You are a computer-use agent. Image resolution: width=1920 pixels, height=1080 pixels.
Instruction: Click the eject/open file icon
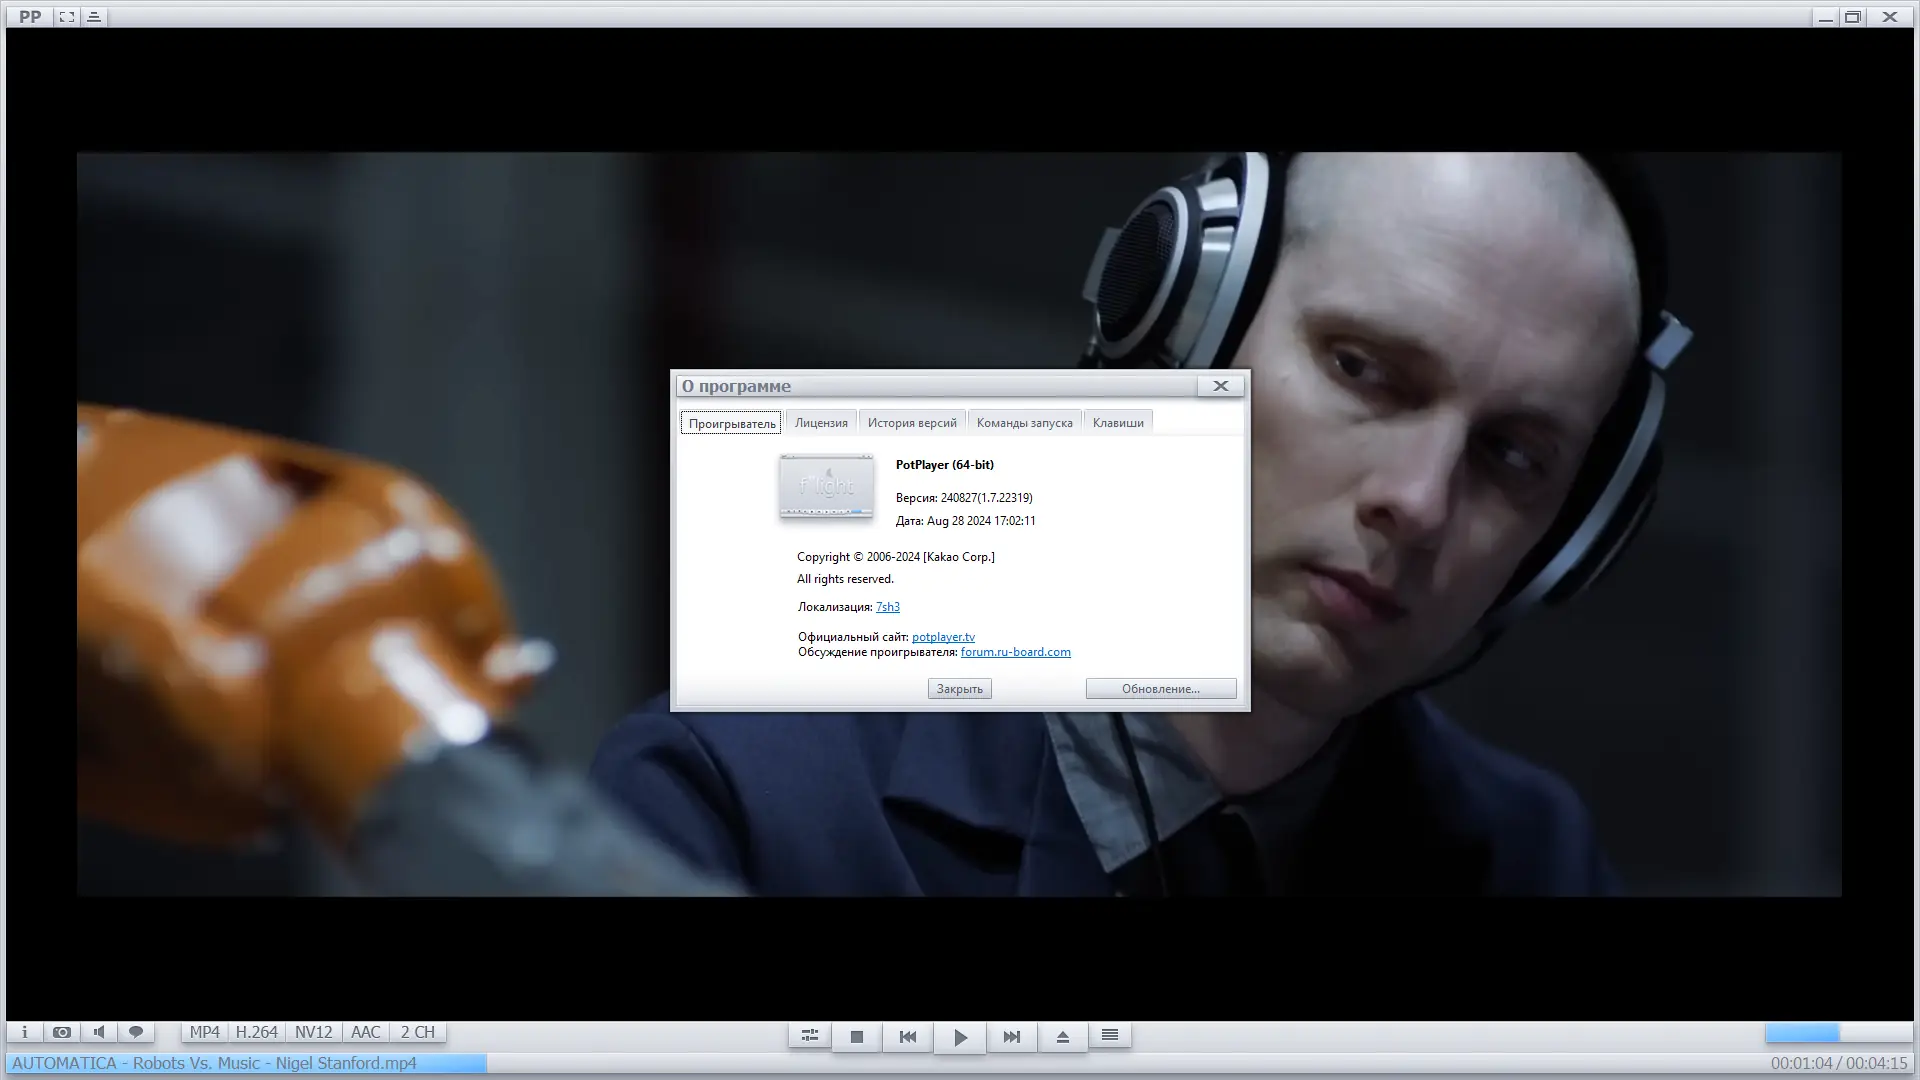(1062, 1037)
